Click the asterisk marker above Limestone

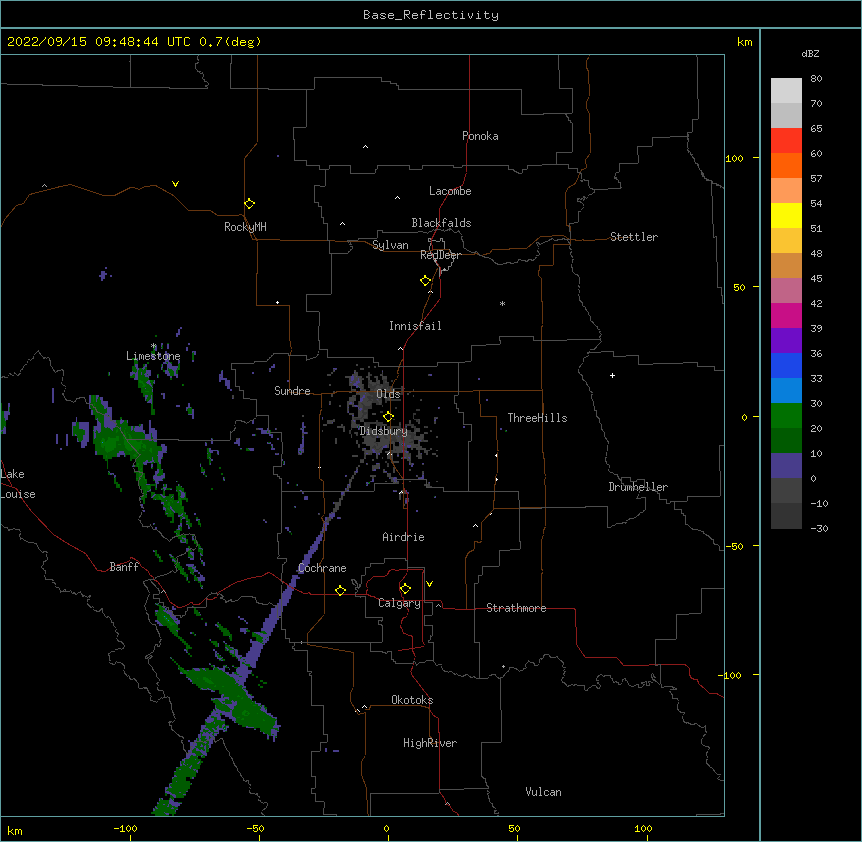(154, 346)
